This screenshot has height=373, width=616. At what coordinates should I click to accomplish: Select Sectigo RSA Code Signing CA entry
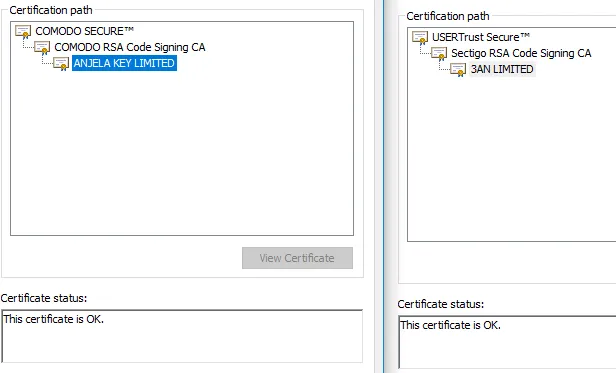pos(521,53)
